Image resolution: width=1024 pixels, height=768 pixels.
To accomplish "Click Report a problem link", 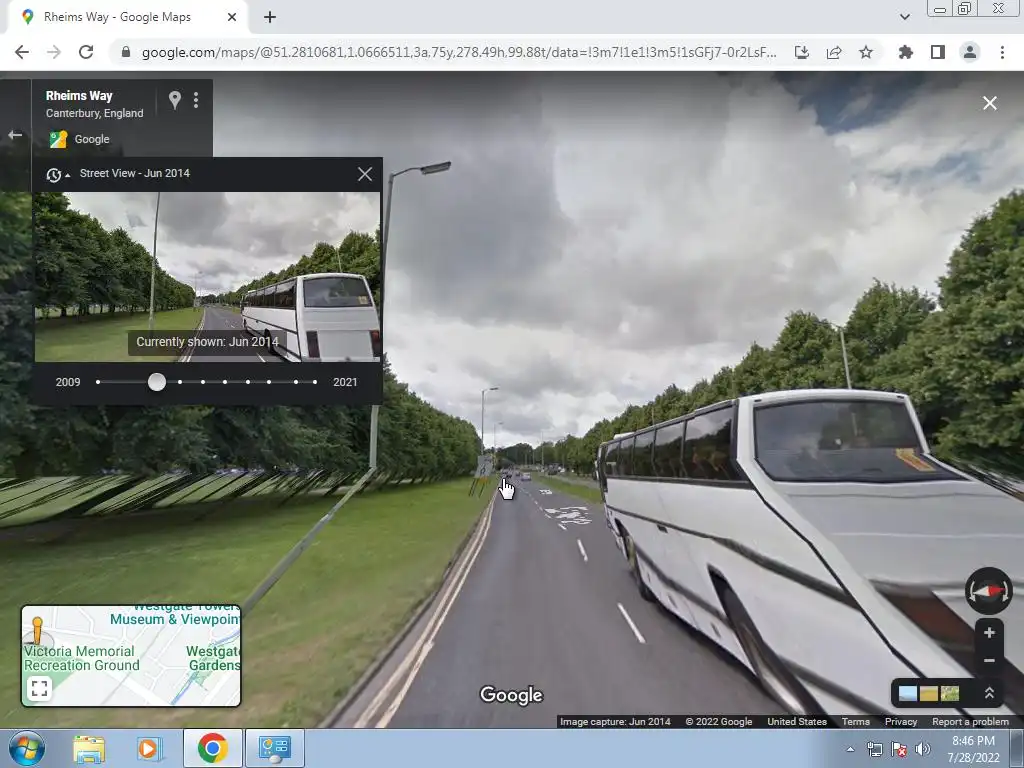I will (970, 722).
